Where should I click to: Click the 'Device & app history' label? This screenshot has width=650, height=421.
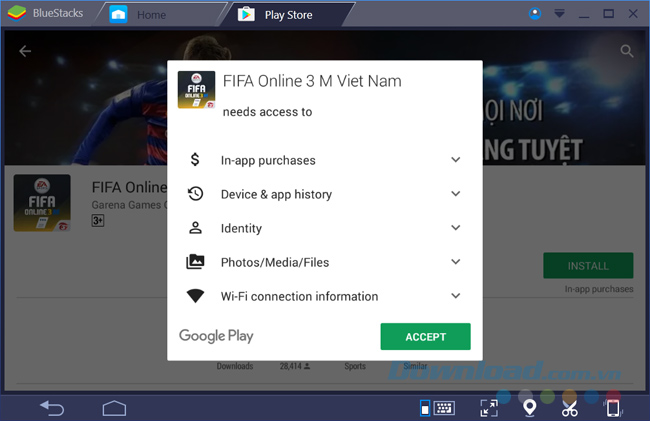(x=276, y=194)
